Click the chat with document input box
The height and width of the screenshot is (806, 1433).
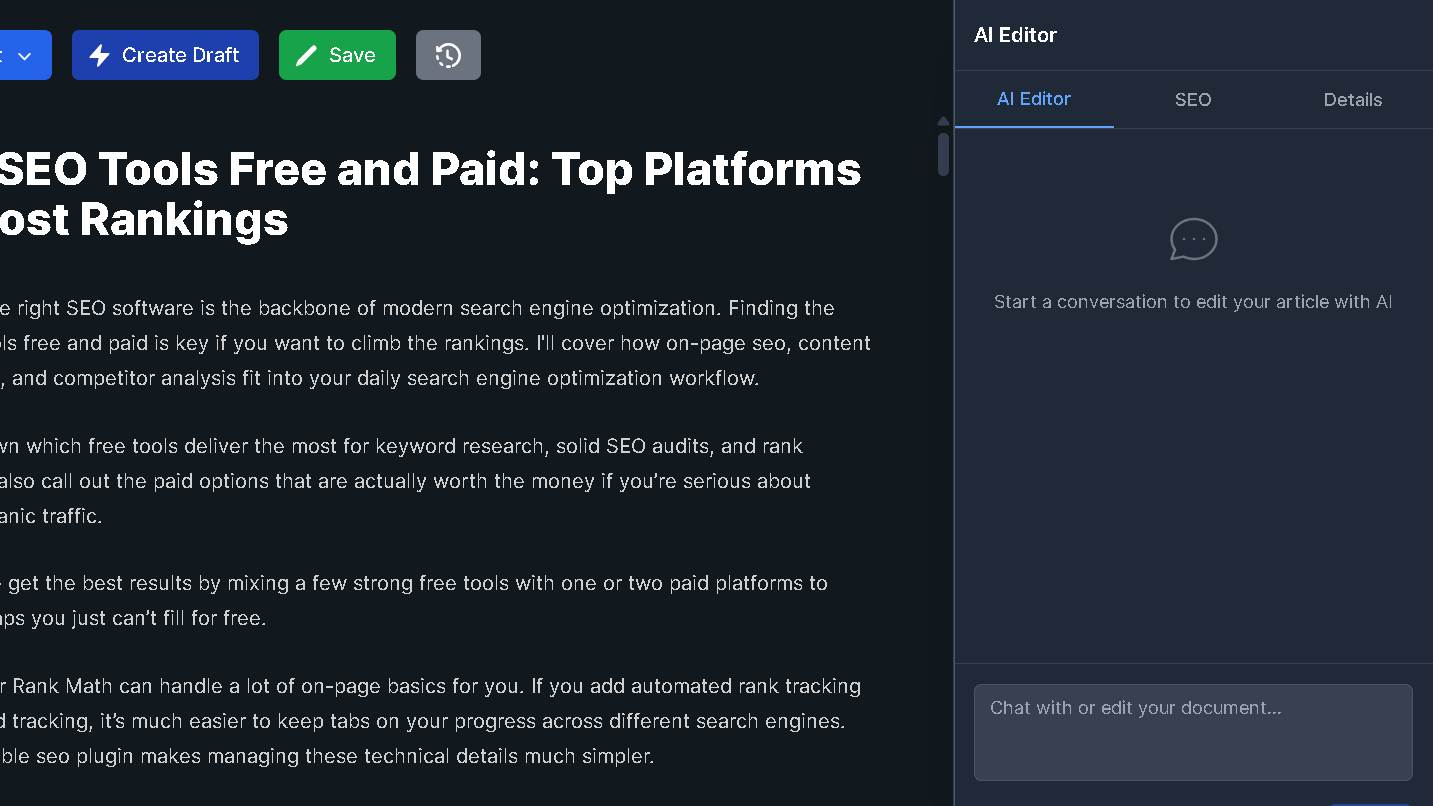click(x=1193, y=732)
